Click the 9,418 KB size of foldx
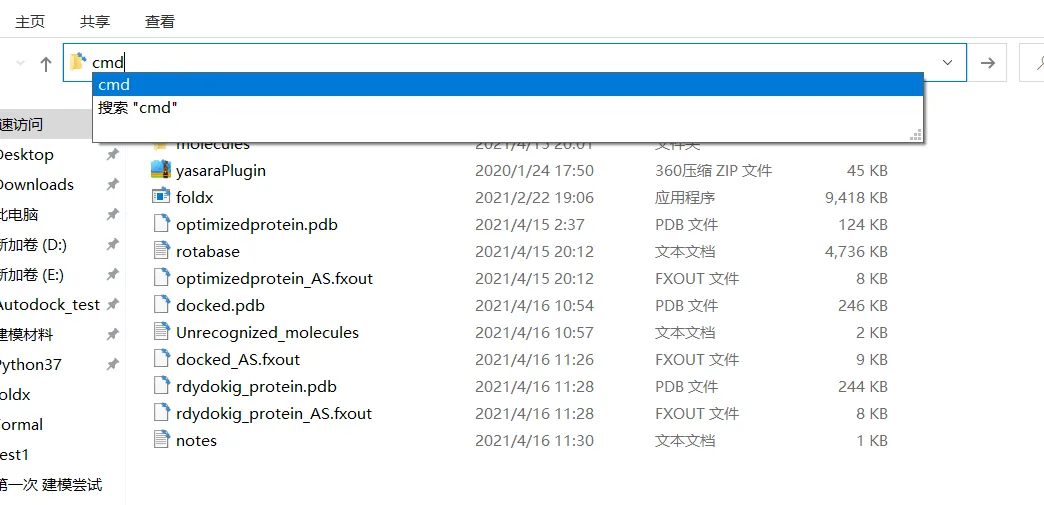 [x=855, y=198]
